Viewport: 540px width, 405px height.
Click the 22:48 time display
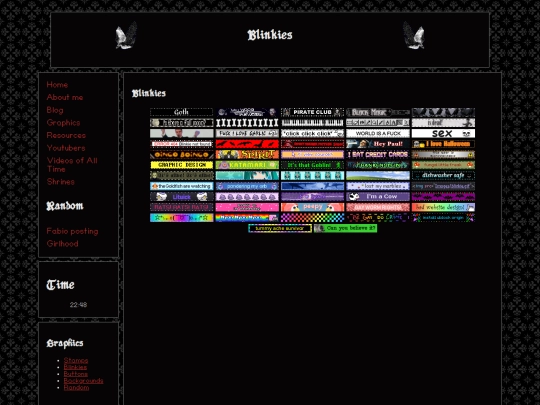click(78, 305)
